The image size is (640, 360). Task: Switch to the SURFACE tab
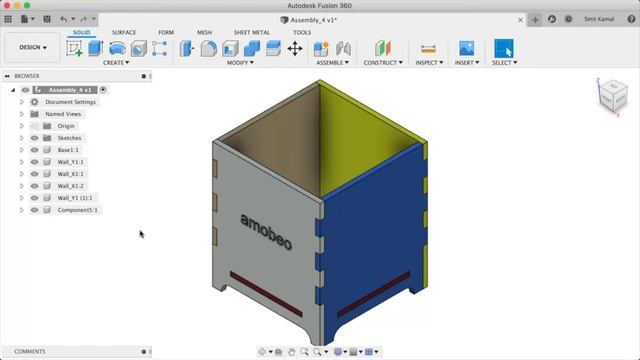(124, 32)
